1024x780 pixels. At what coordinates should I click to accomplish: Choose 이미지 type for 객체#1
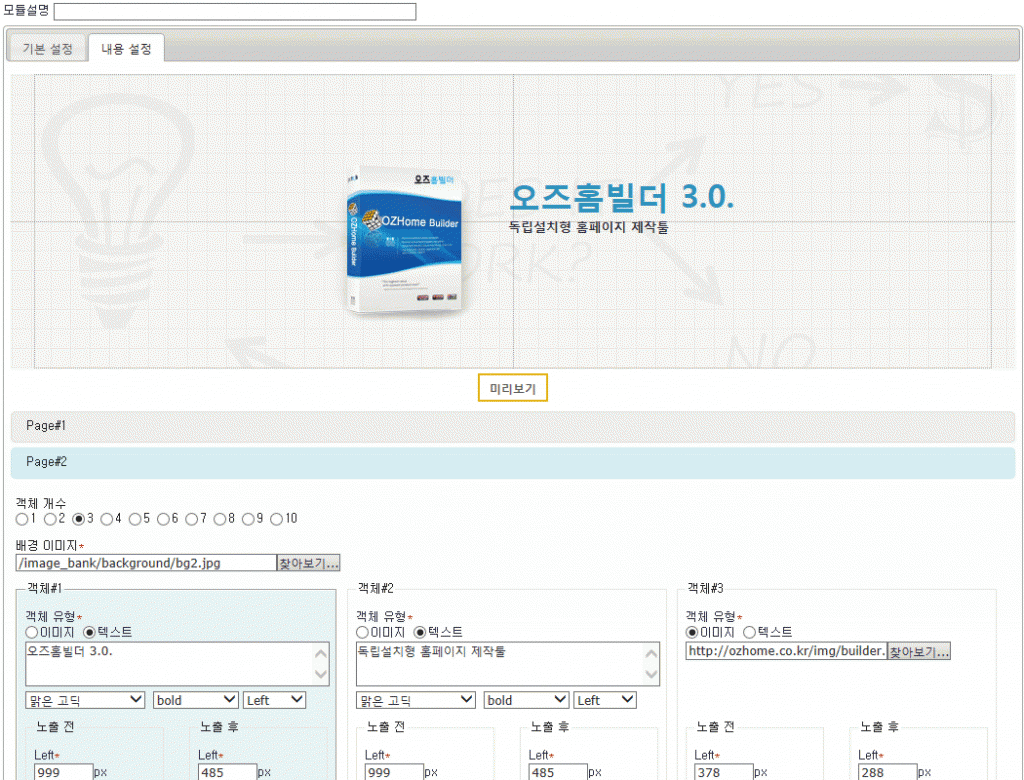click(x=31, y=632)
